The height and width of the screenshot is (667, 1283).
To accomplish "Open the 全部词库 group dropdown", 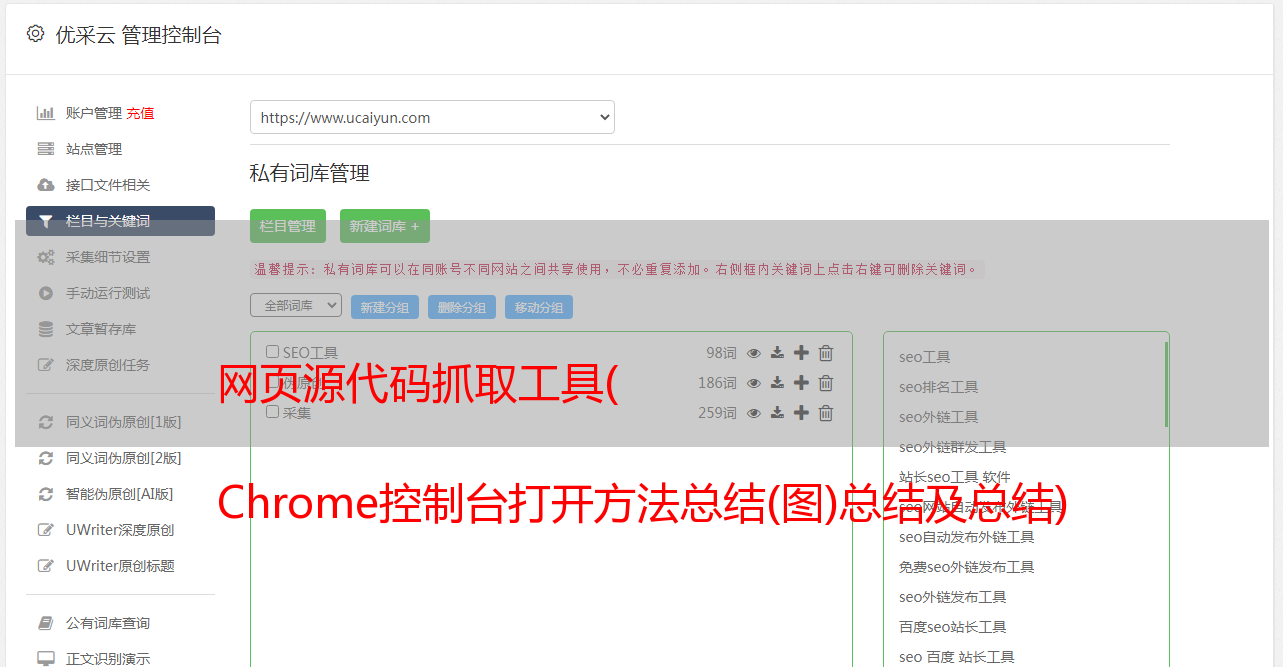I will click(x=296, y=305).
